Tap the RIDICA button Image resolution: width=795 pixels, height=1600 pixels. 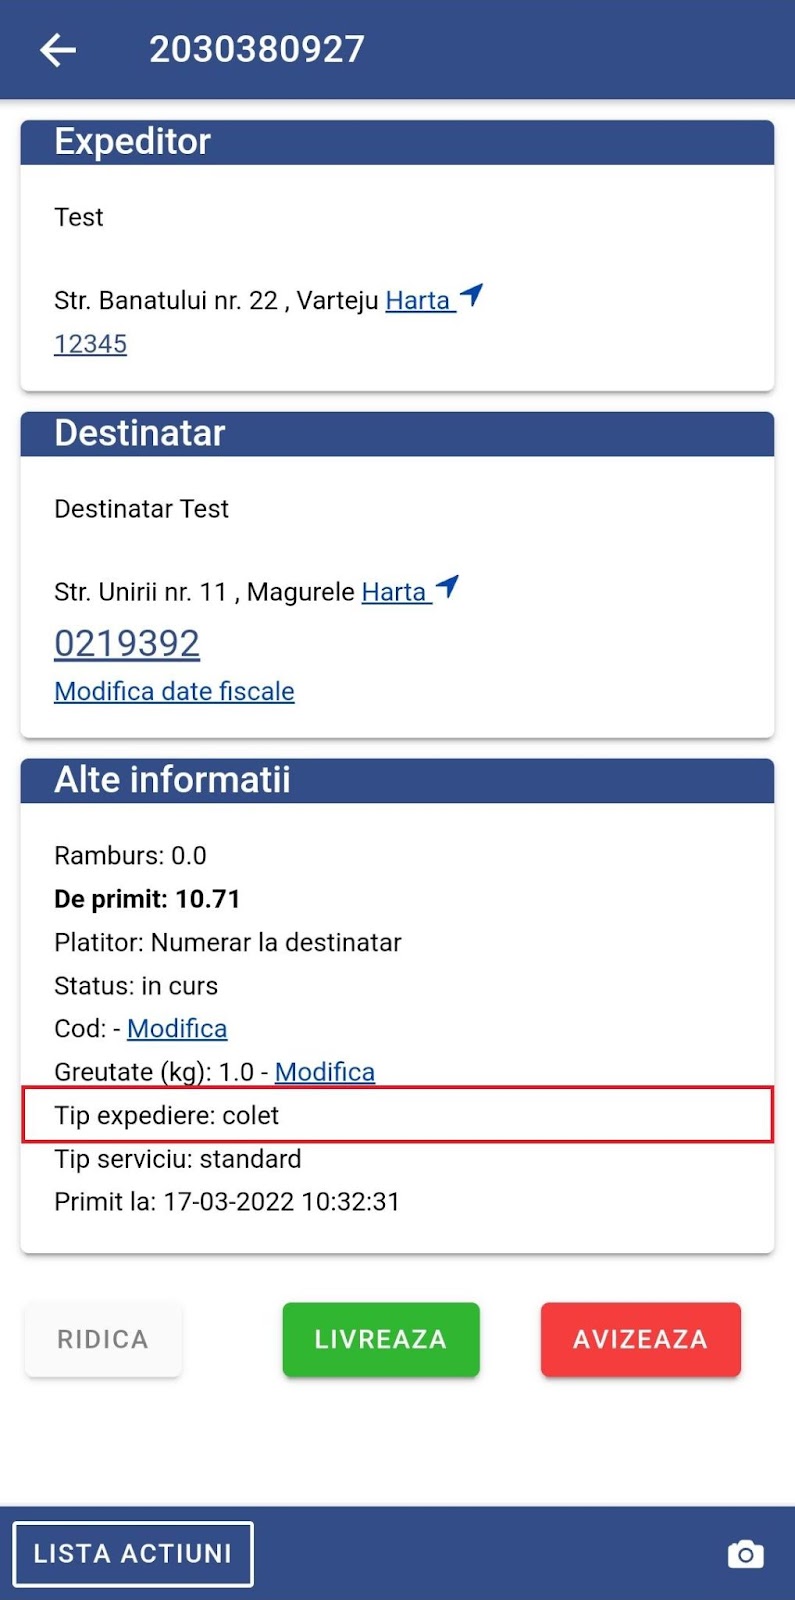click(x=103, y=1339)
